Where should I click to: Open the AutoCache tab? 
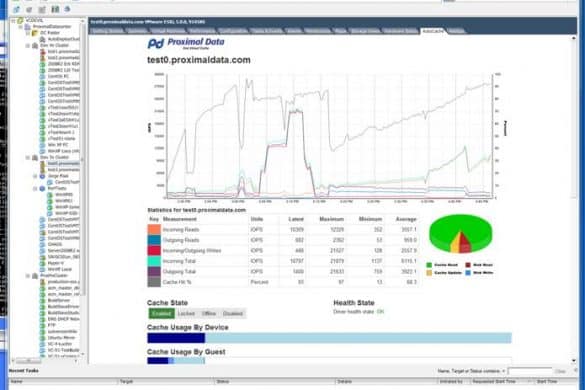tap(433, 31)
